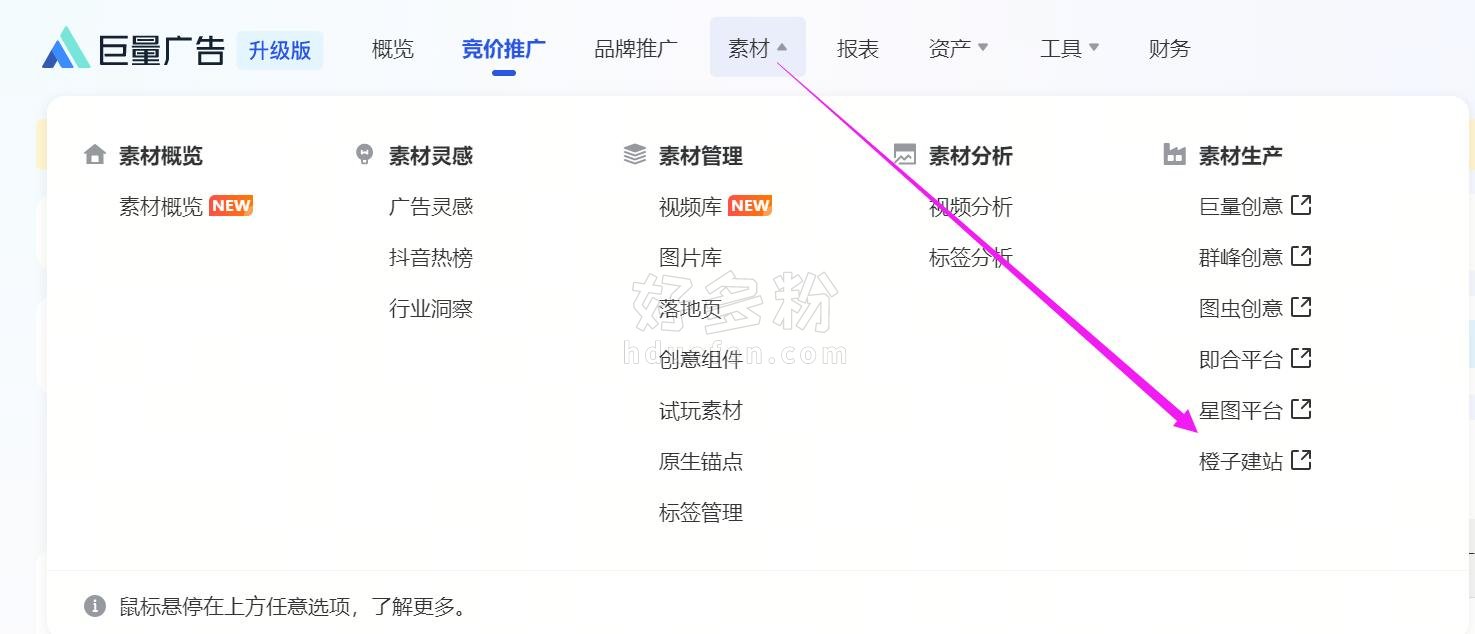This screenshot has height=634, width=1475.
Task: Click external link icon next to 群峰创意
Action: point(1301,256)
